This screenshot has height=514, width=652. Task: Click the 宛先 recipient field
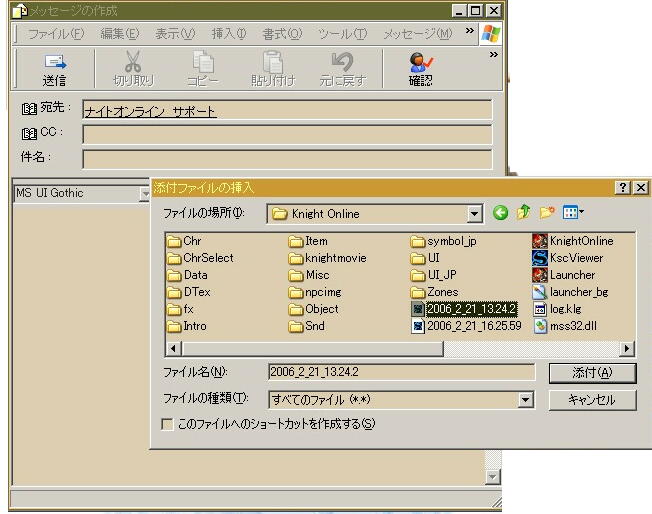pos(287,110)
